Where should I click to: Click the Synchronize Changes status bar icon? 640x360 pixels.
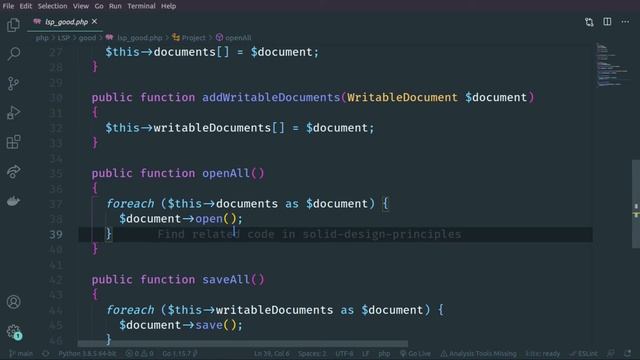[x=46, y=353]
